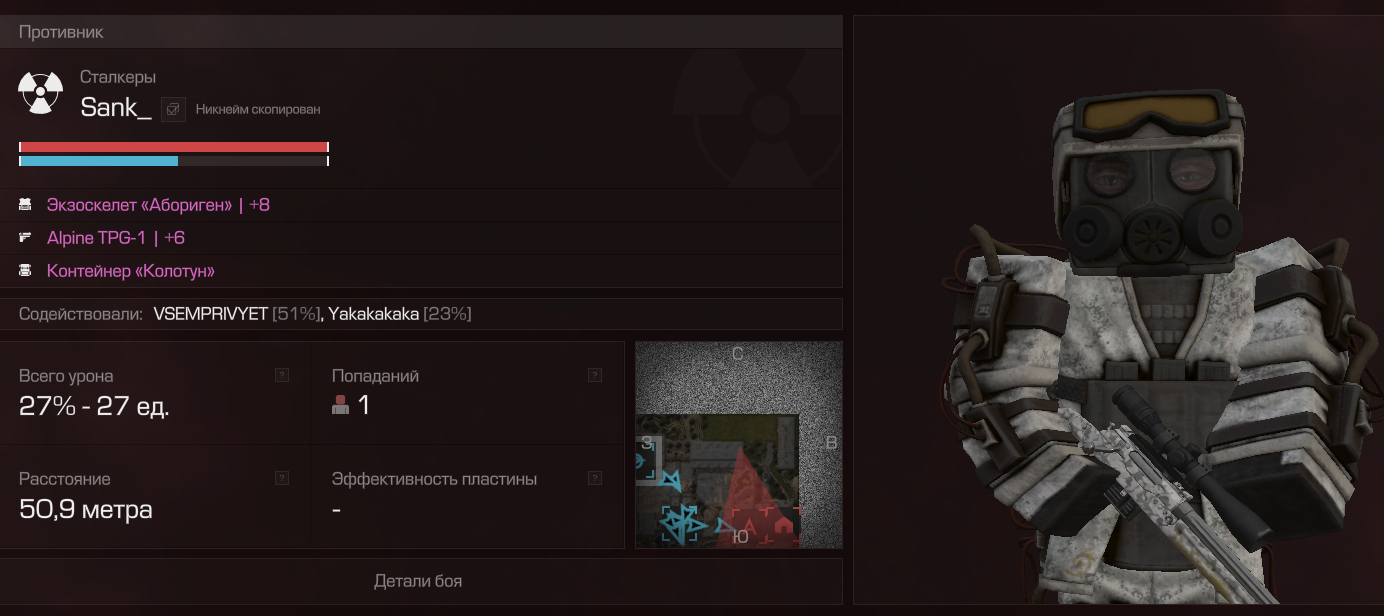Viewport: 1384px width, 616px height.
Task: Click the minimap with red cone
Action: 738,445
